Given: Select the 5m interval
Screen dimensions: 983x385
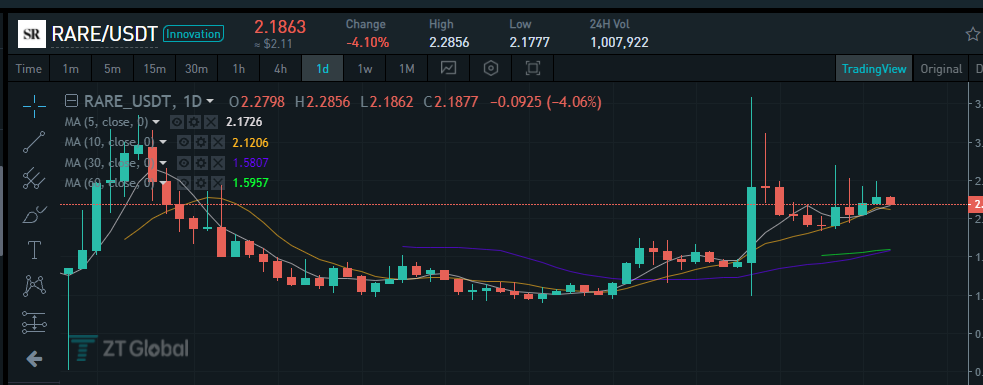Looking at the screenshot, I should [x=112, y=68].
